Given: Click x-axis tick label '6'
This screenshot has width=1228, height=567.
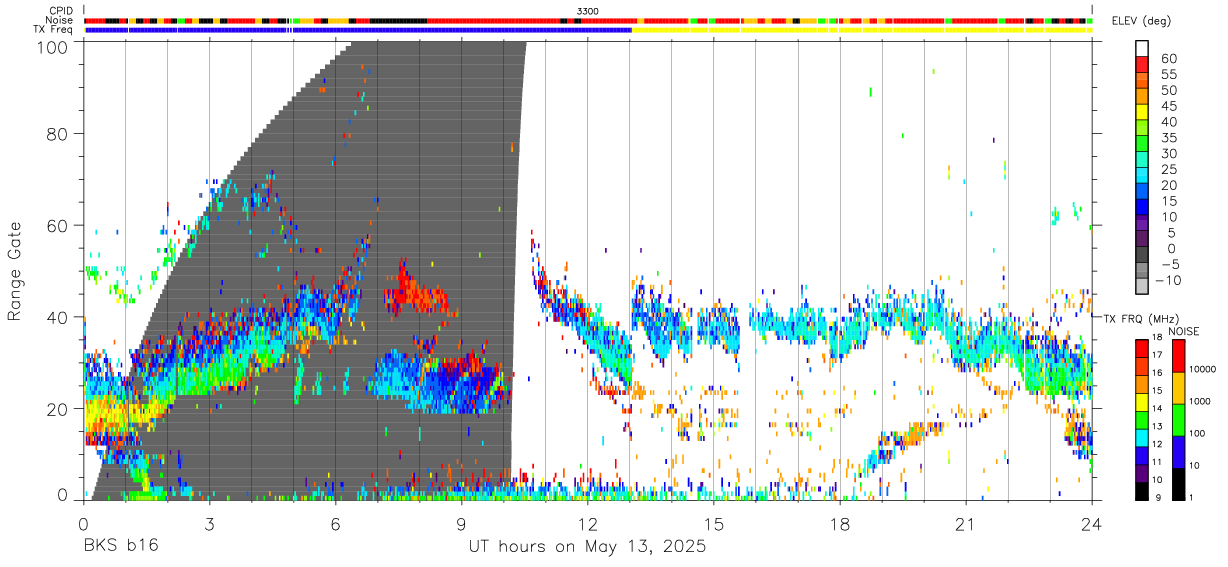Looking at the screenshot, I should click(x=335, y=524).
